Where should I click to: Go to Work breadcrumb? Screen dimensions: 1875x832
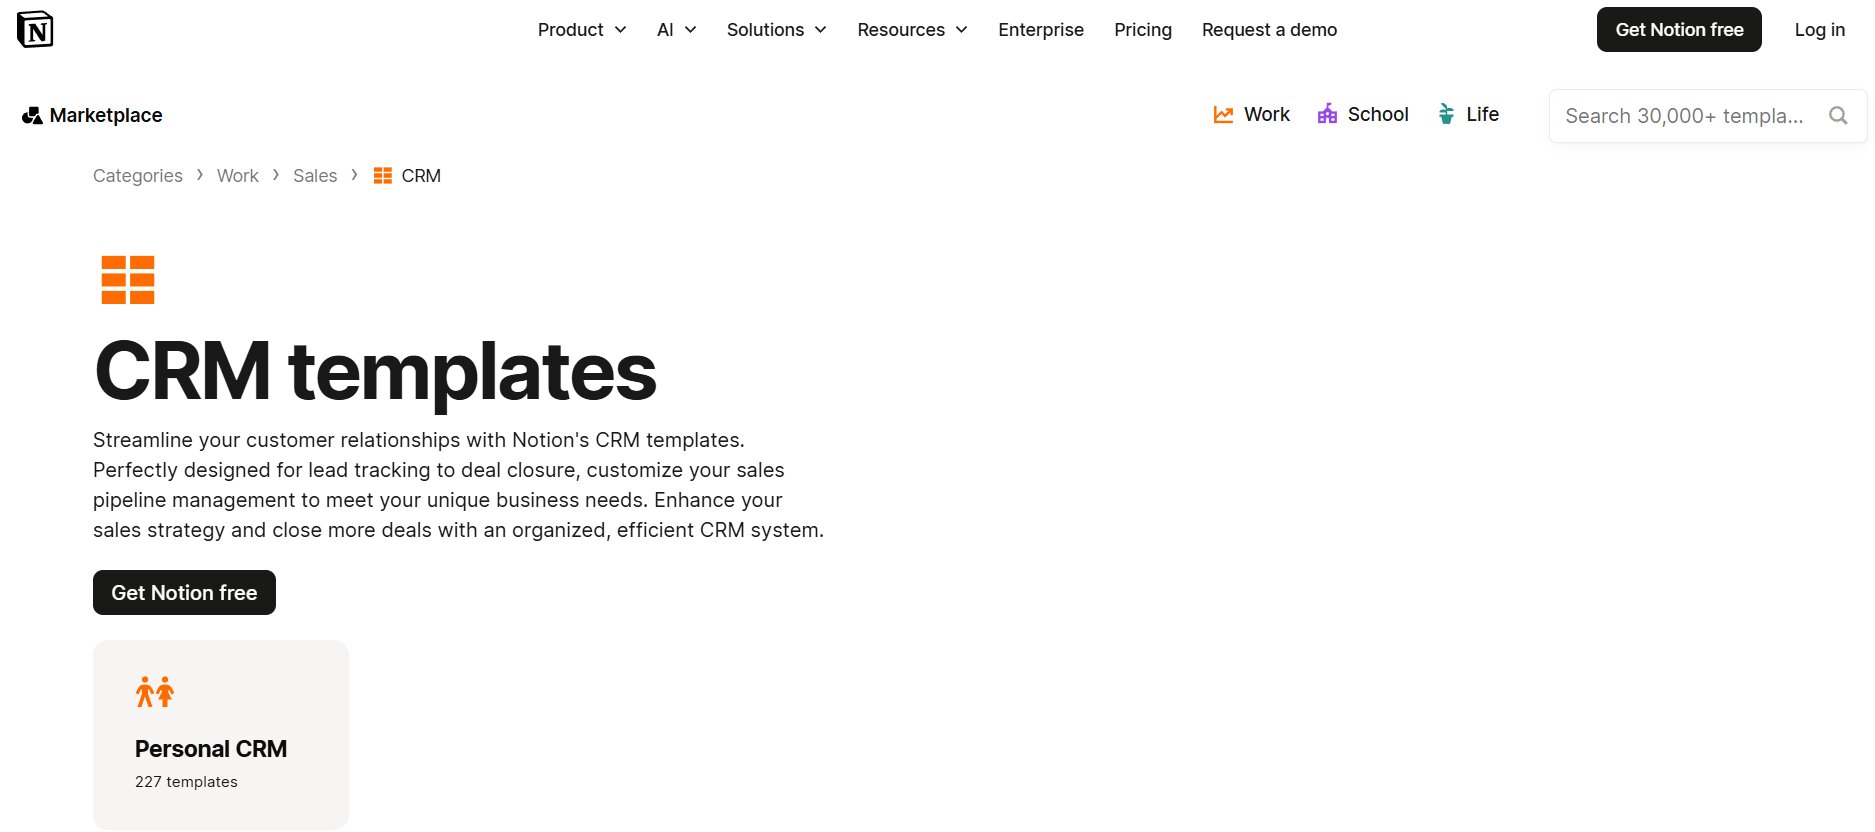[x=238, y=176]
